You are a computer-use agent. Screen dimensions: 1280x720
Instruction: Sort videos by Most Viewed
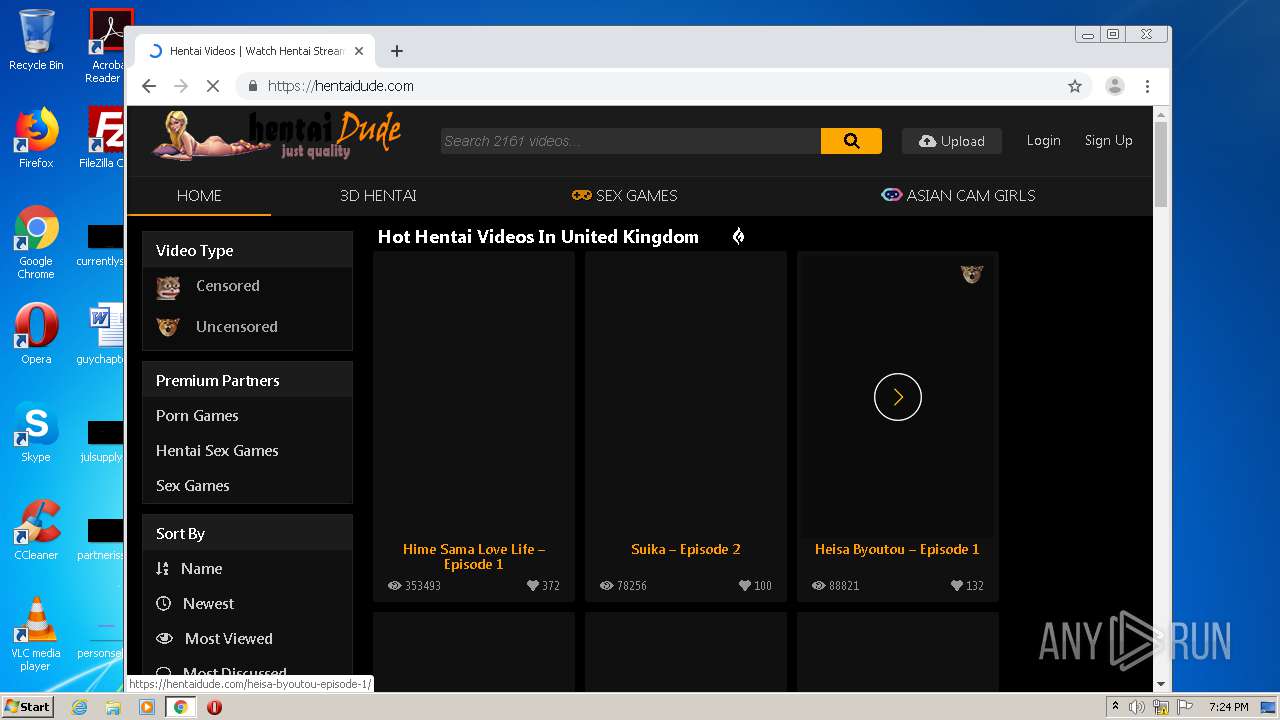(x=228, y=639)
